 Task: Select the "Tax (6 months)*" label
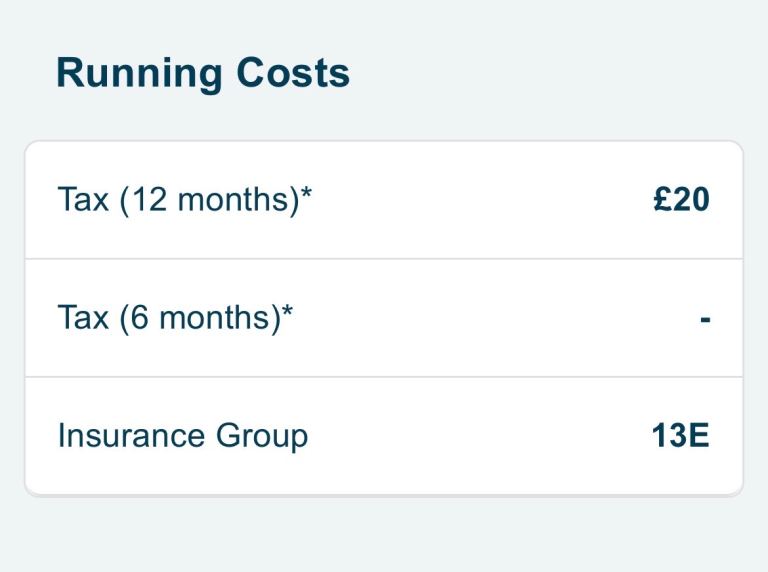(x=176, y=318)
